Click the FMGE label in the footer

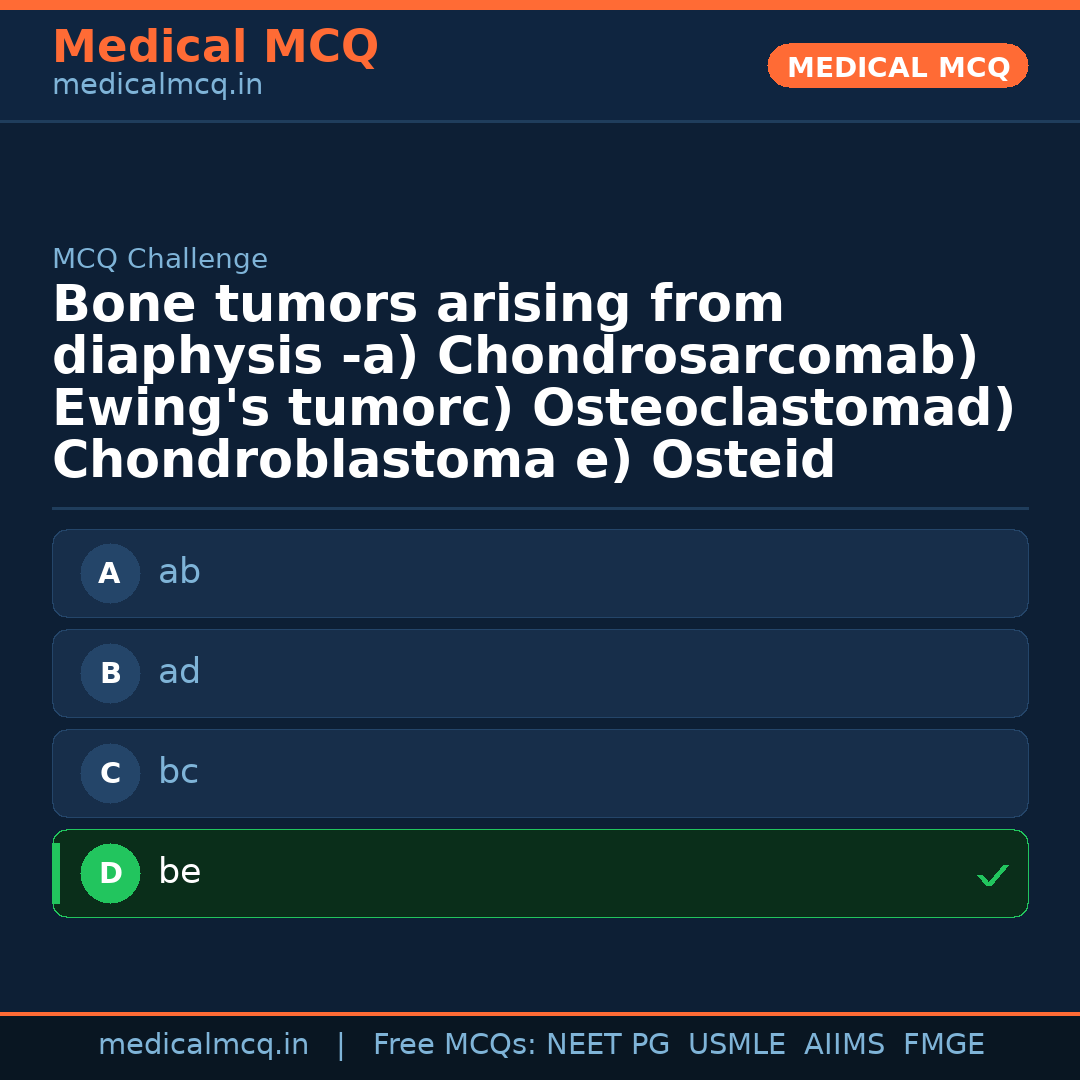click(x=943, y=1044)
